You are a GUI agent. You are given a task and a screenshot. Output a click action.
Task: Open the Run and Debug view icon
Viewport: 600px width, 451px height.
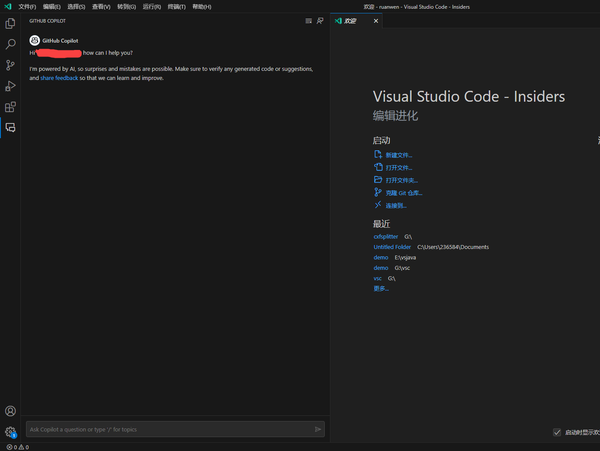point(10,86)
